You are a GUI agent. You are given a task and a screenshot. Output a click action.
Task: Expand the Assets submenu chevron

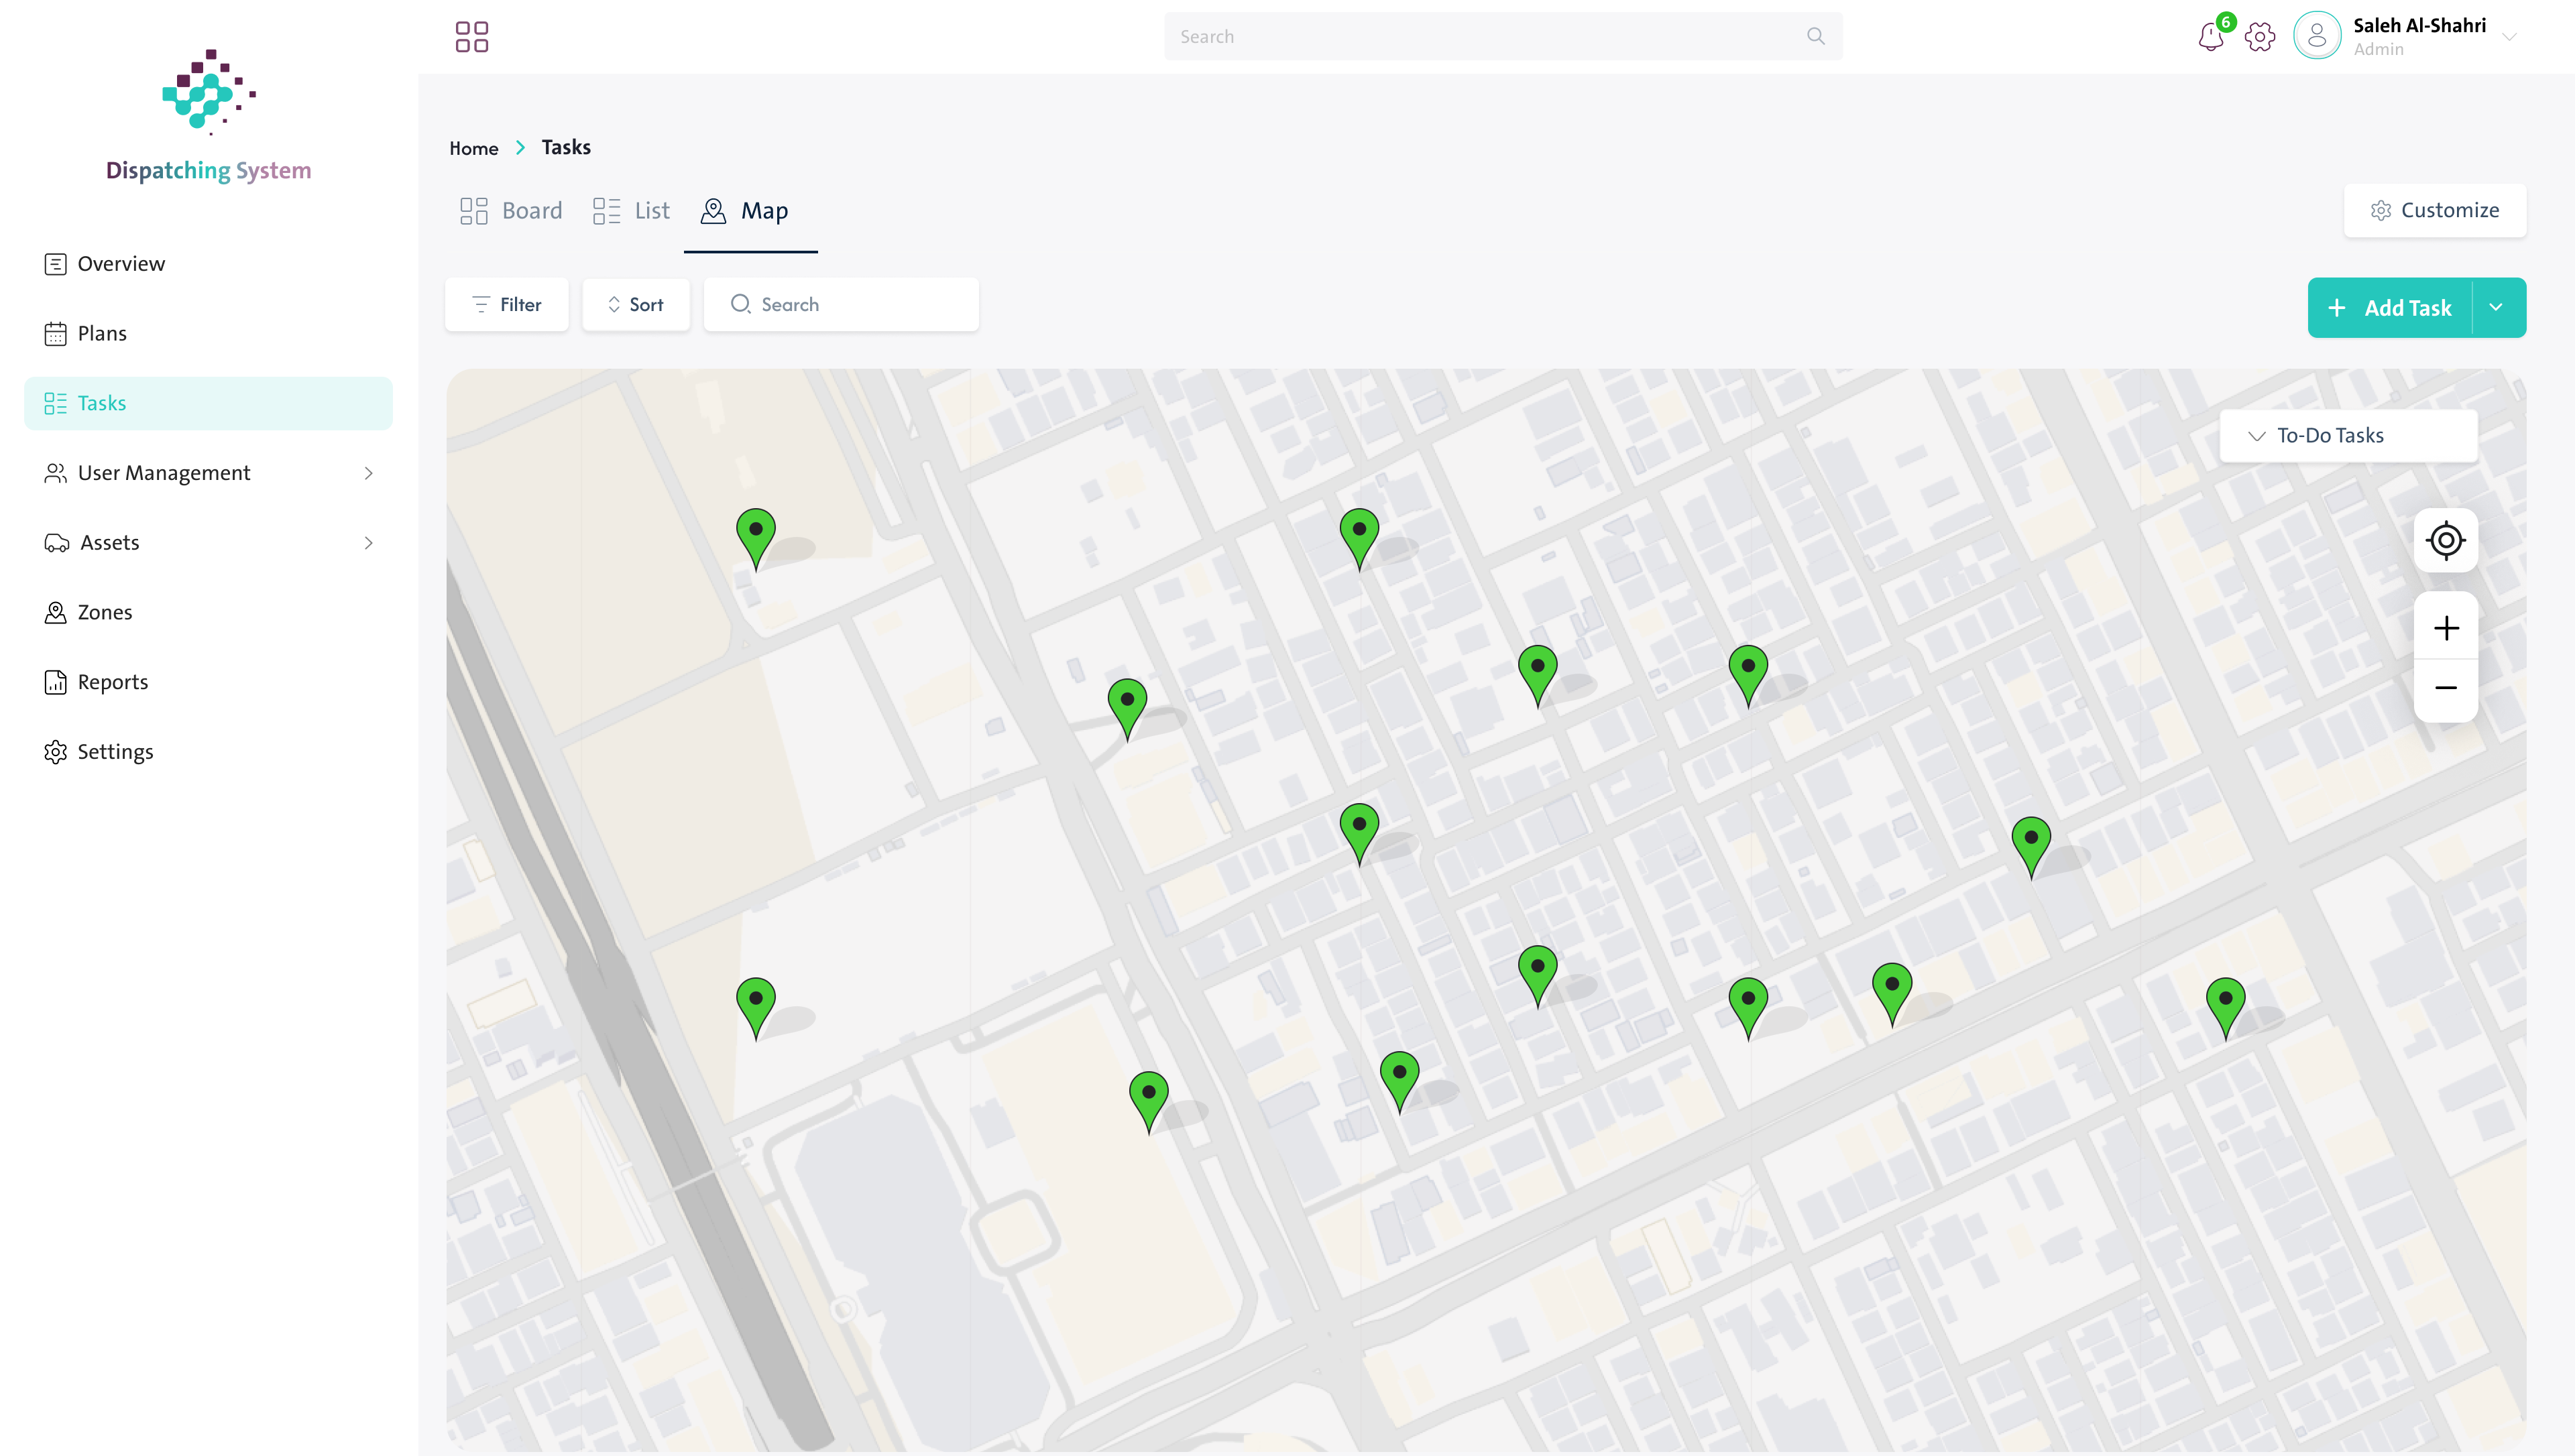[369, 543]
